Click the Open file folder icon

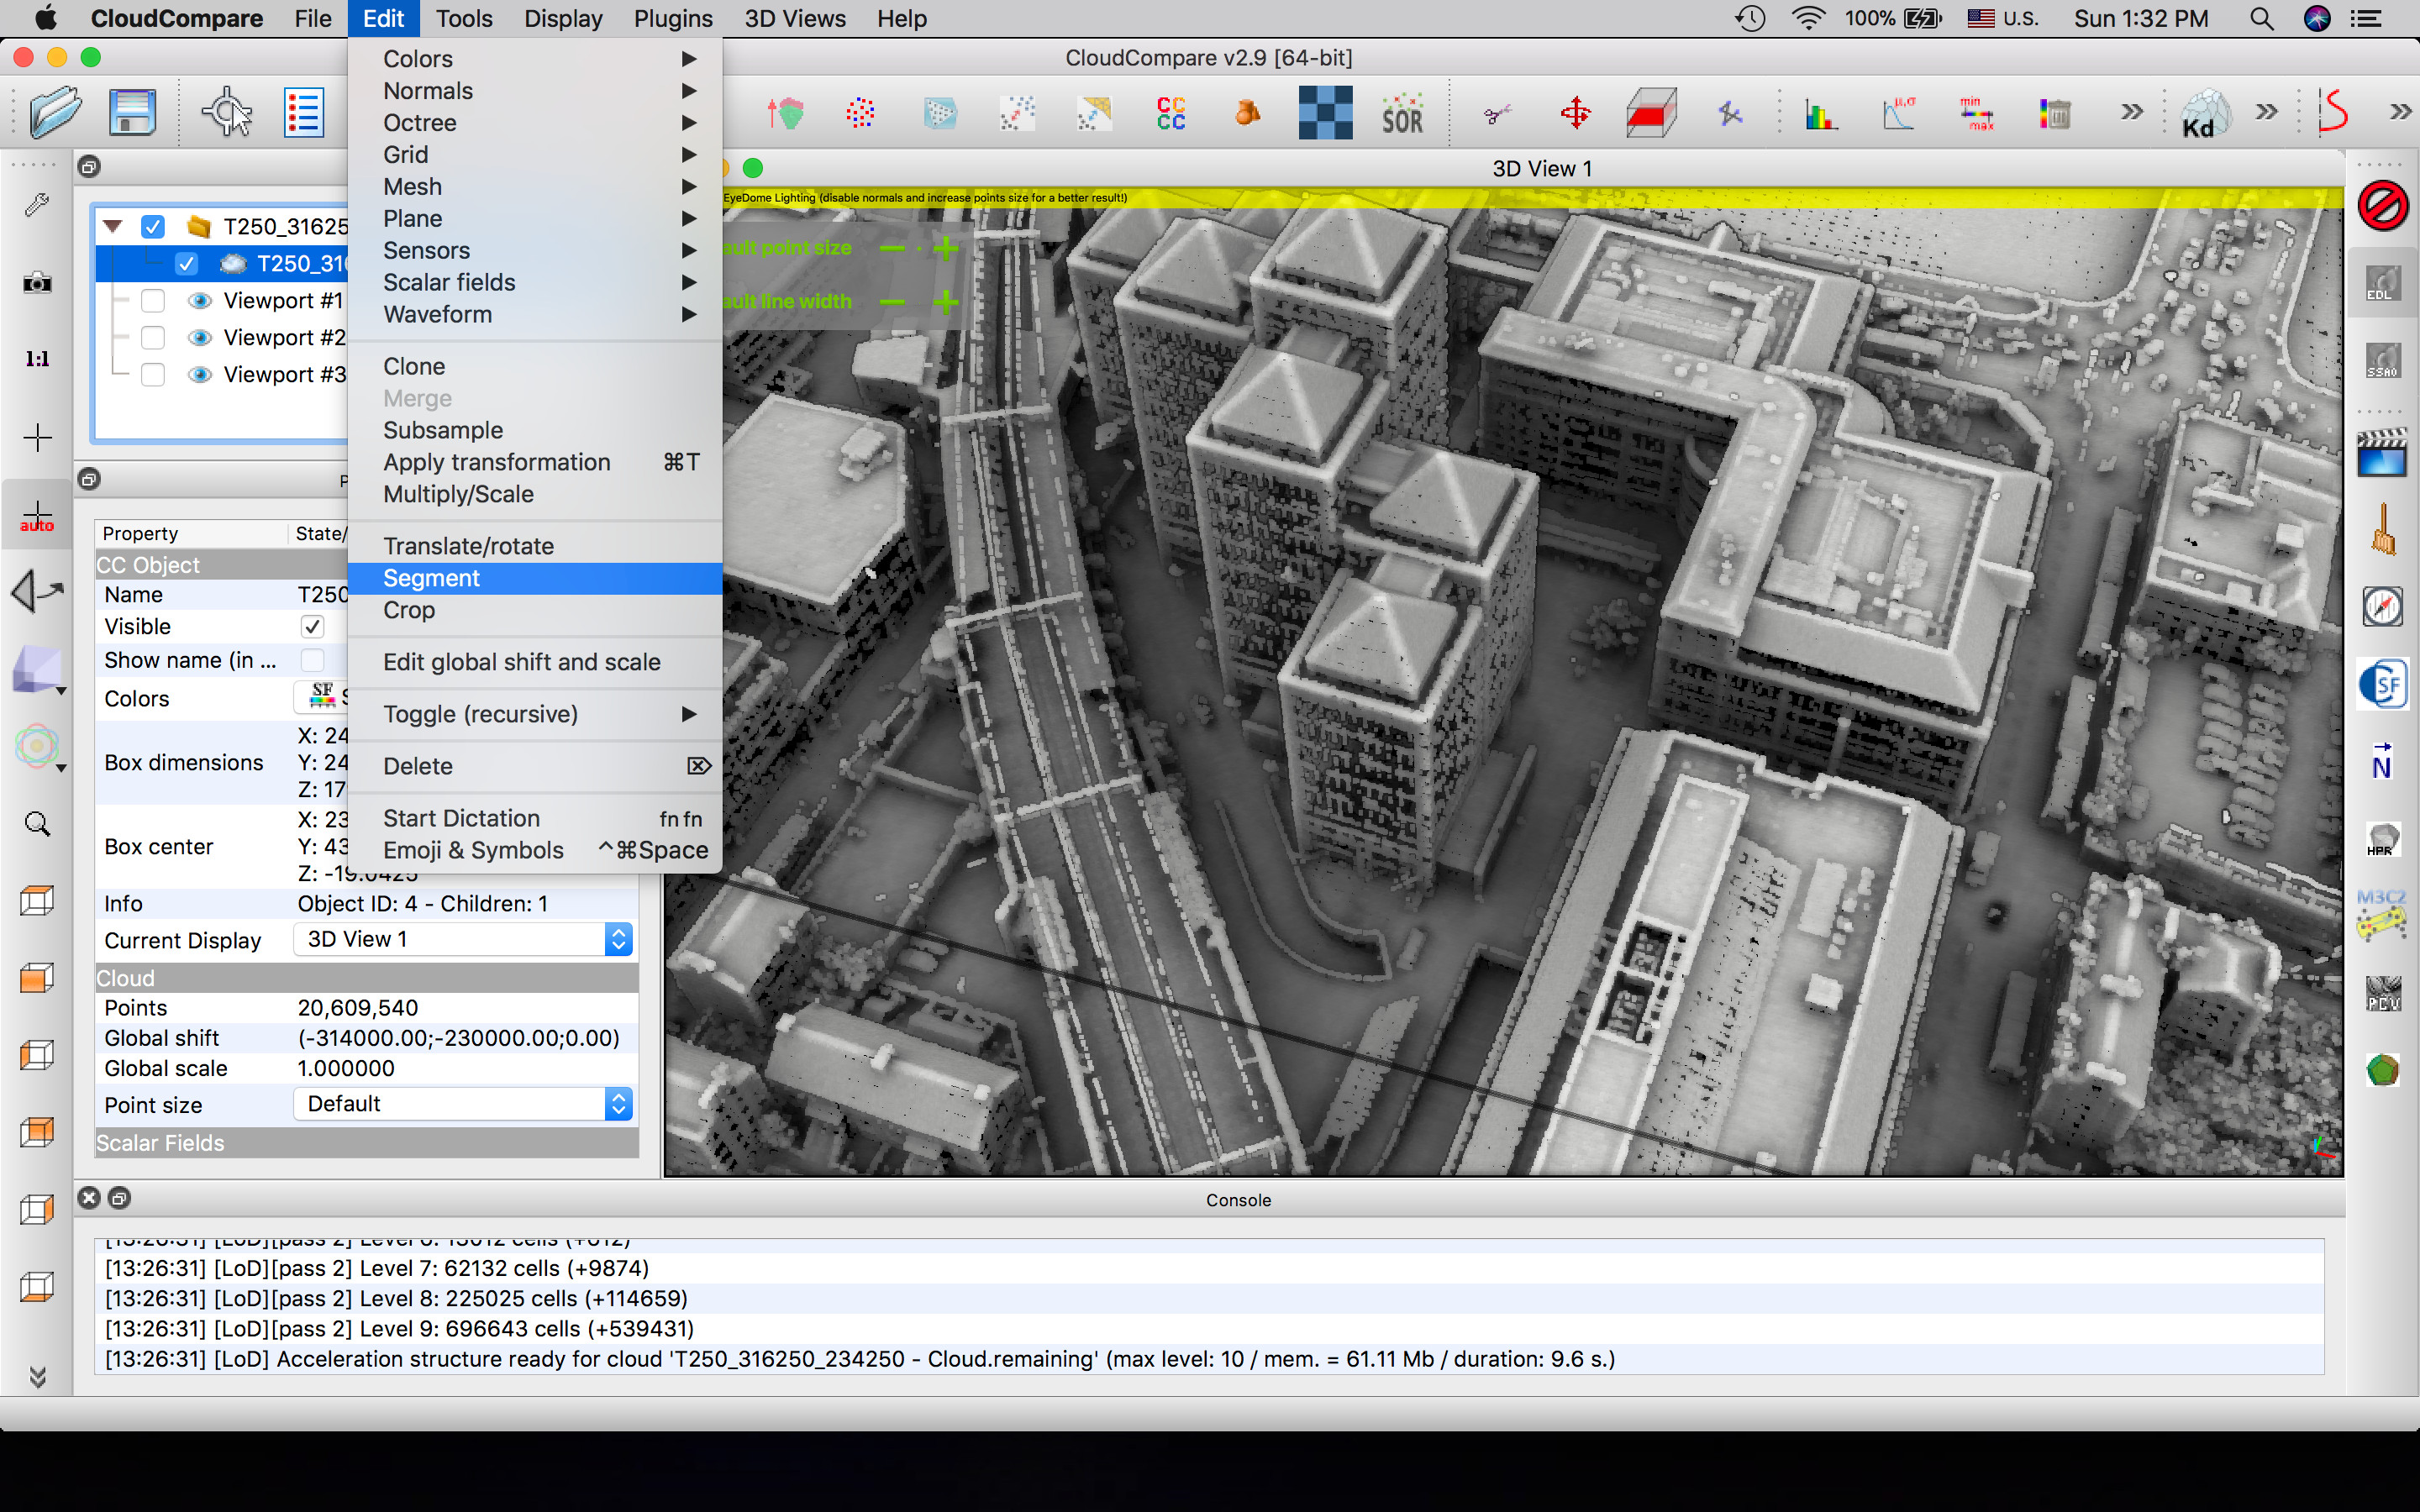55,113
